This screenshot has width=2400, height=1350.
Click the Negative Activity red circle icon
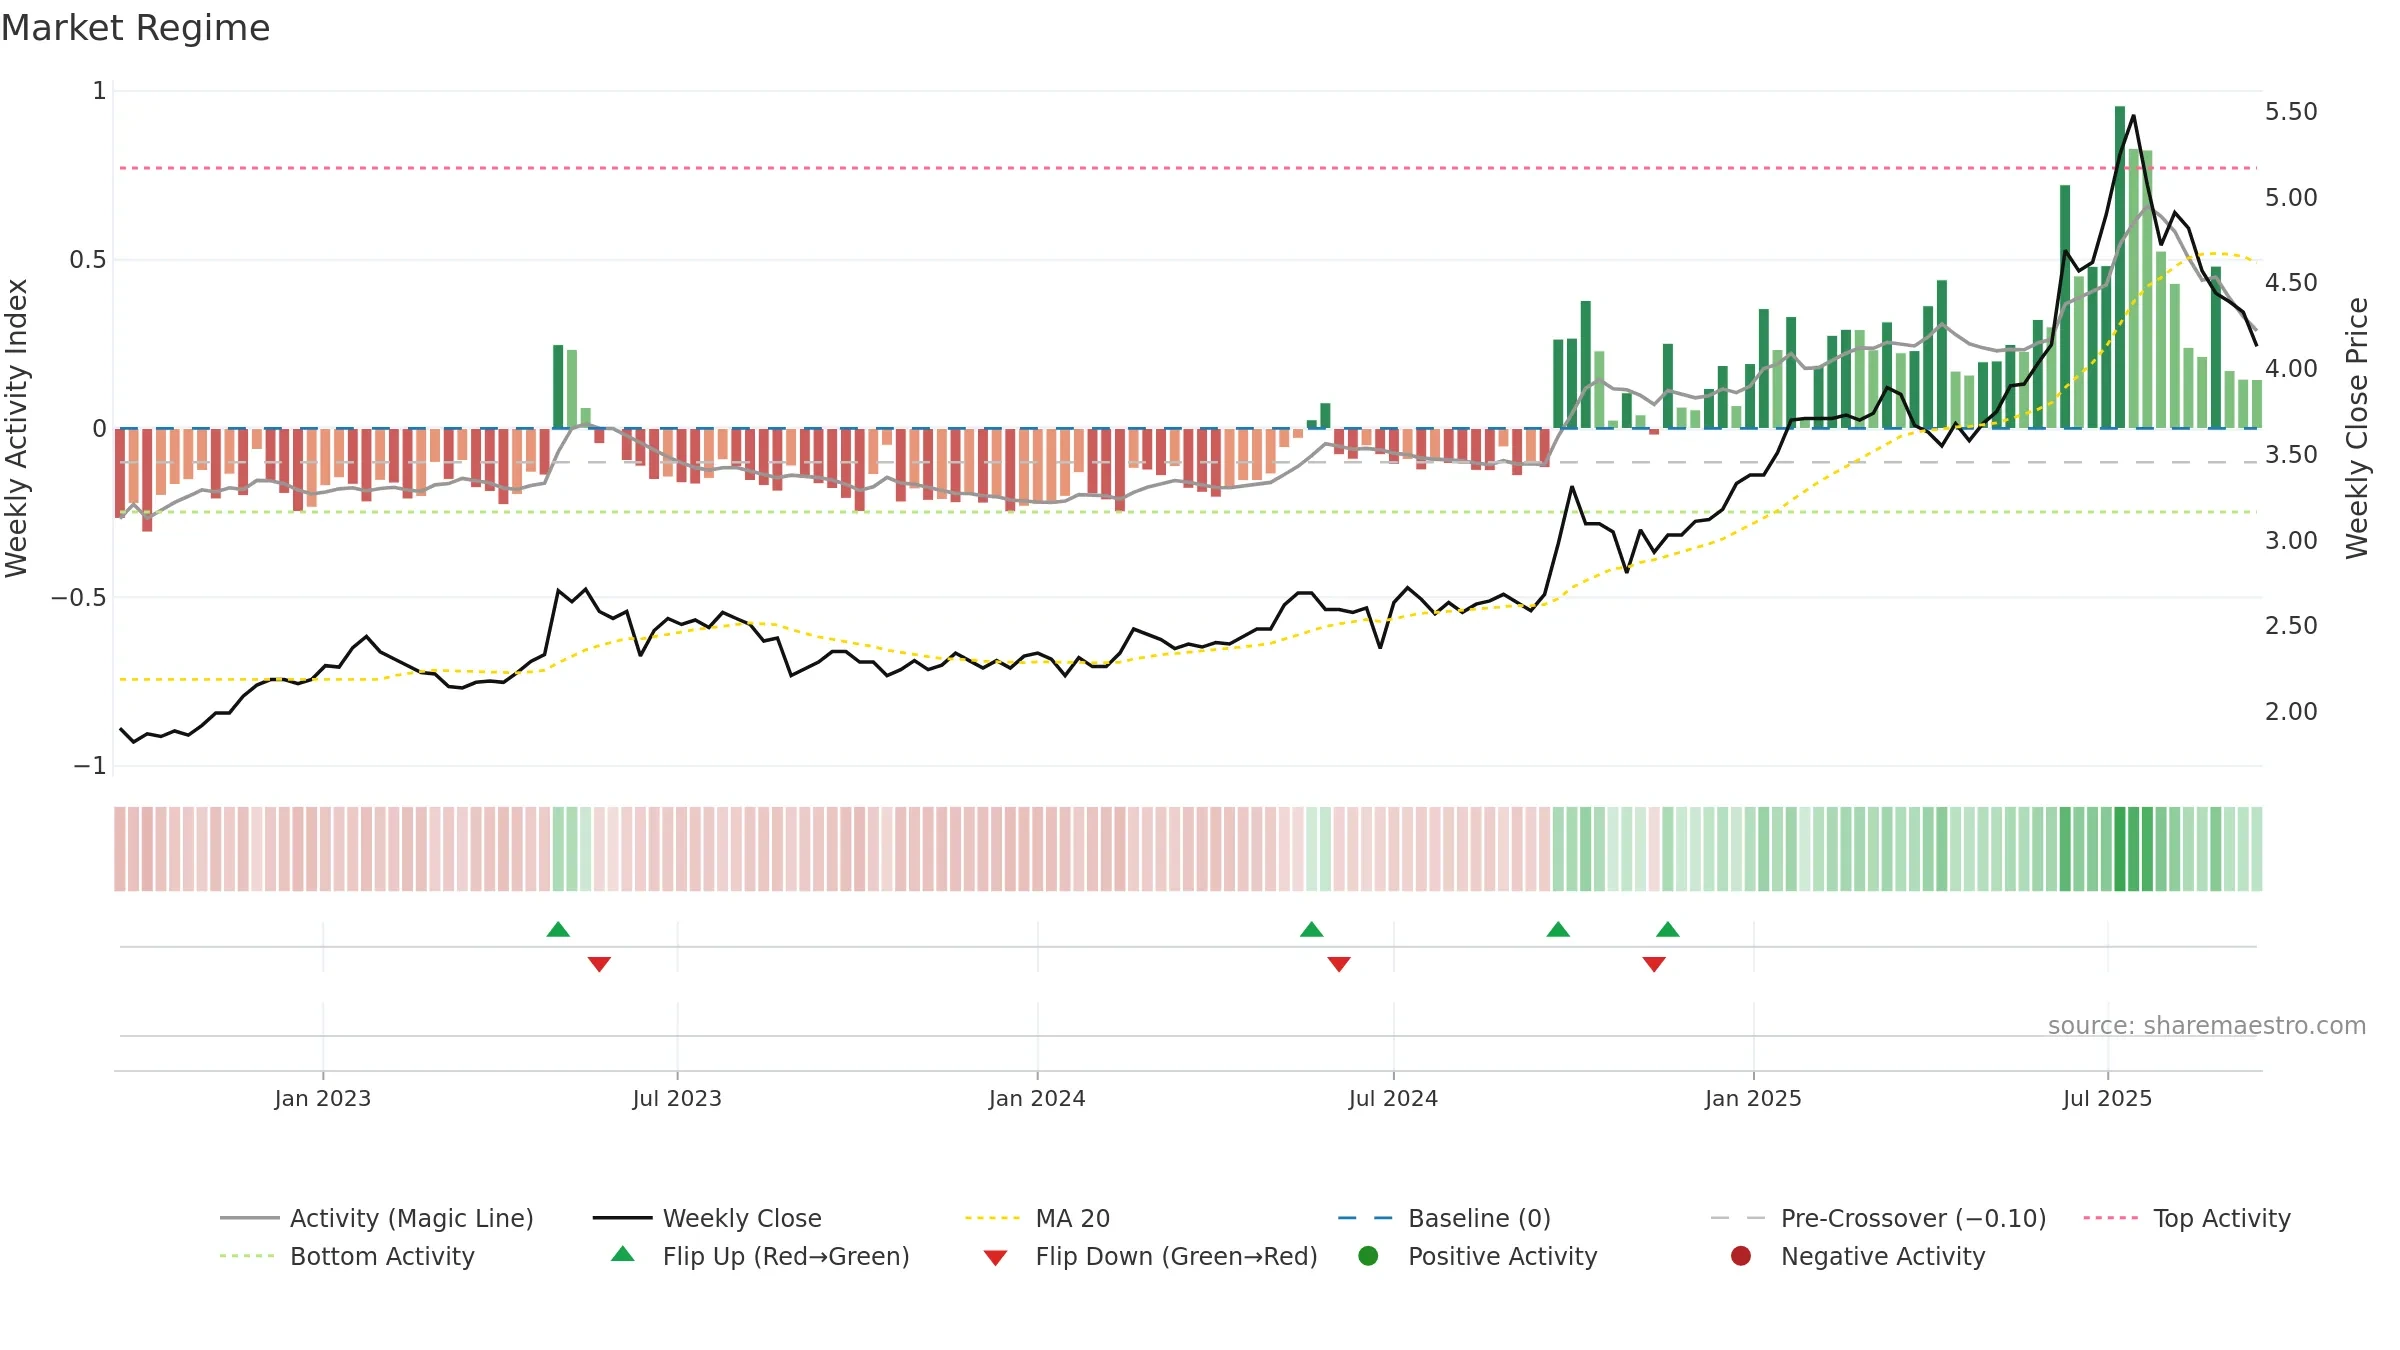coord(1741,1255)
